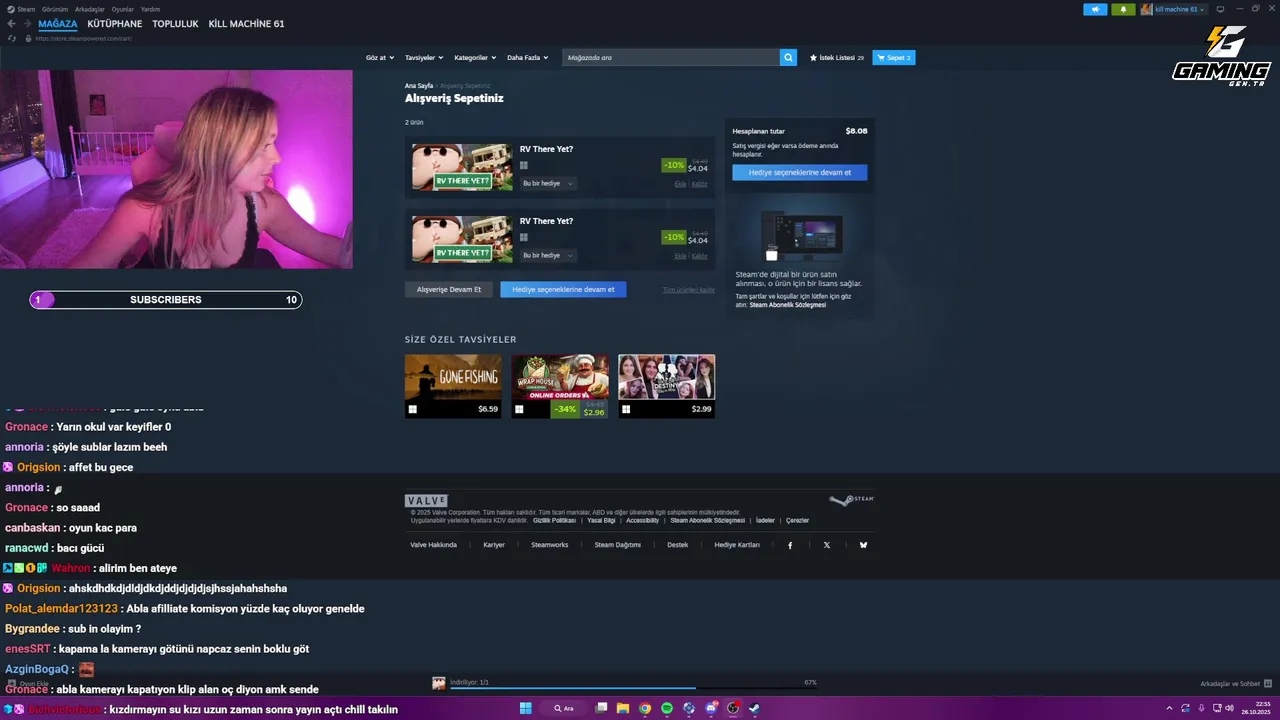Viewport: 1280px width, 720px height.
Task: Open Steam icon in the taskbar
Action: [755, 708]
